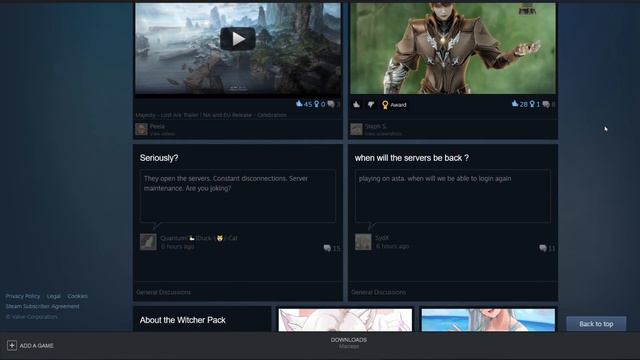Open Quantum Duck Cat's profile name
This screenshot has height=360, width=640.
(x=199, y=238)
